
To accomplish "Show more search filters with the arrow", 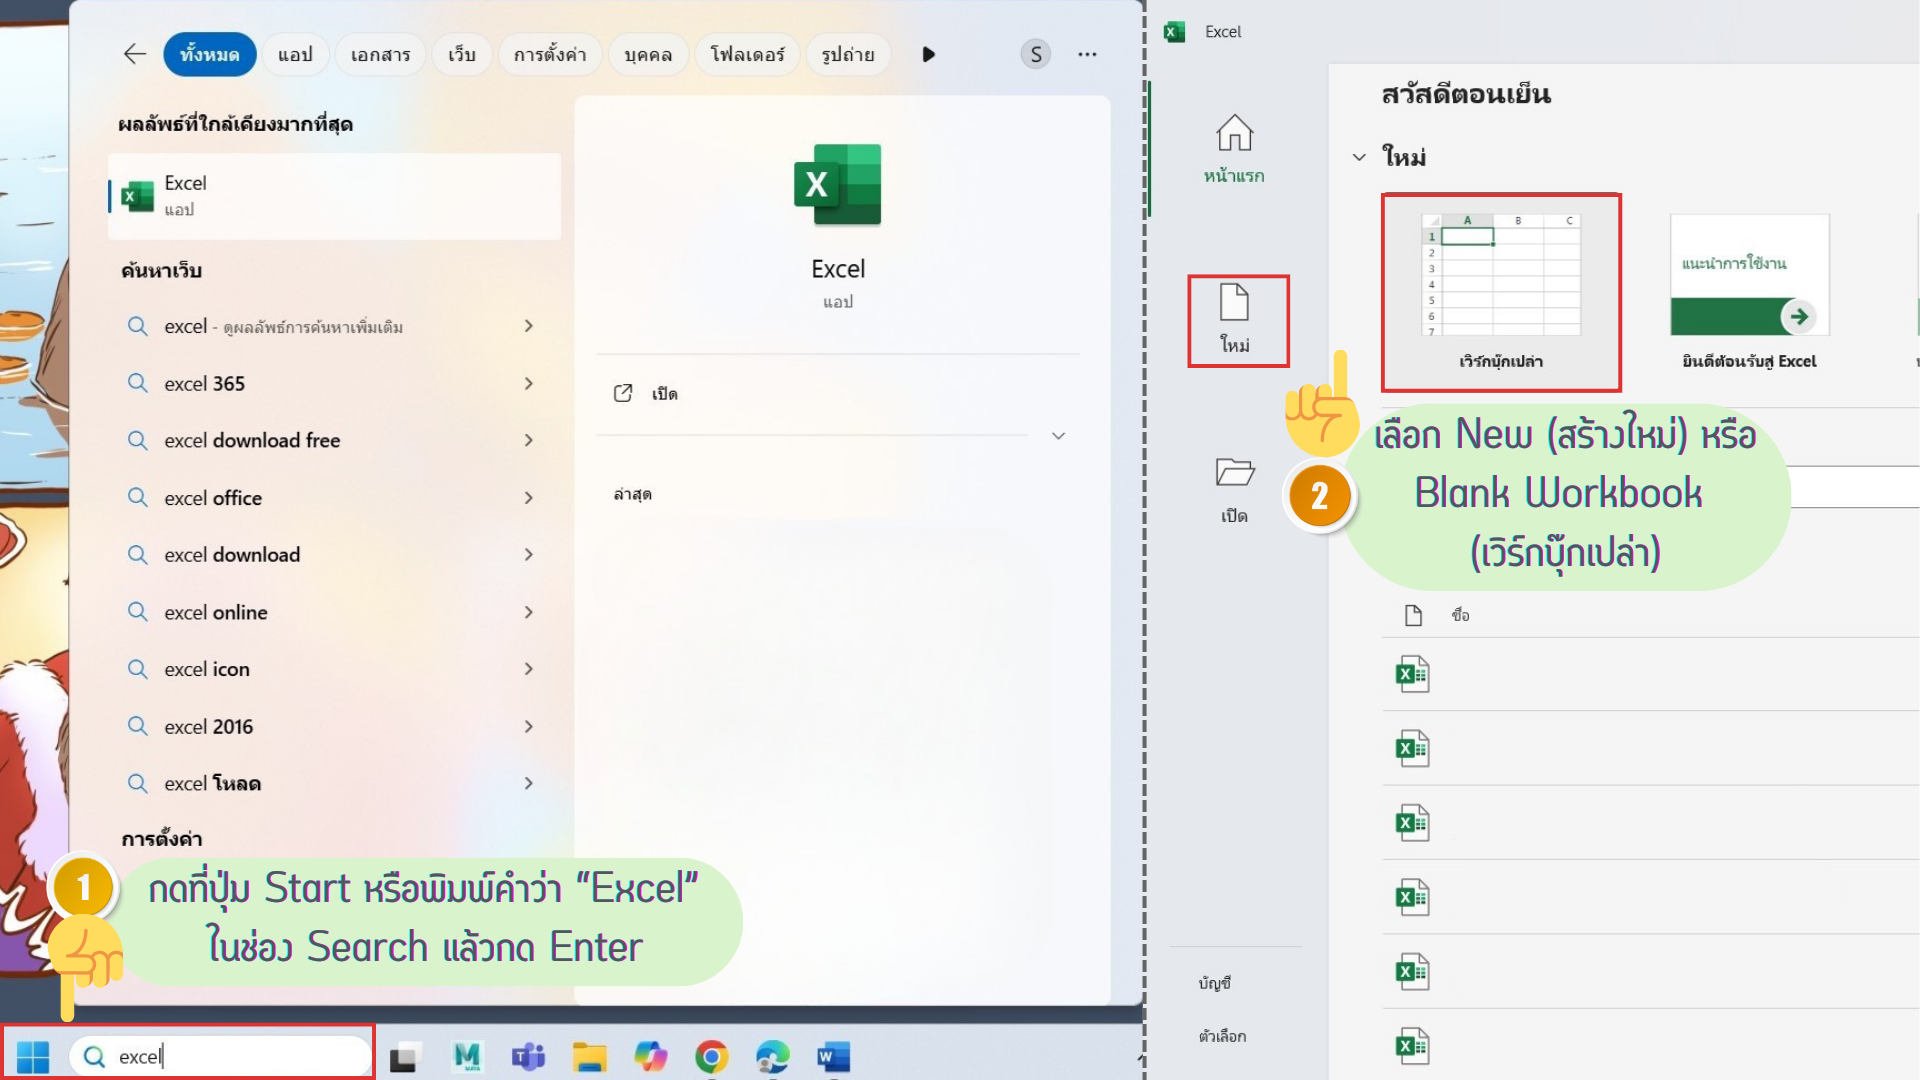I will click(x=928, y=54).
